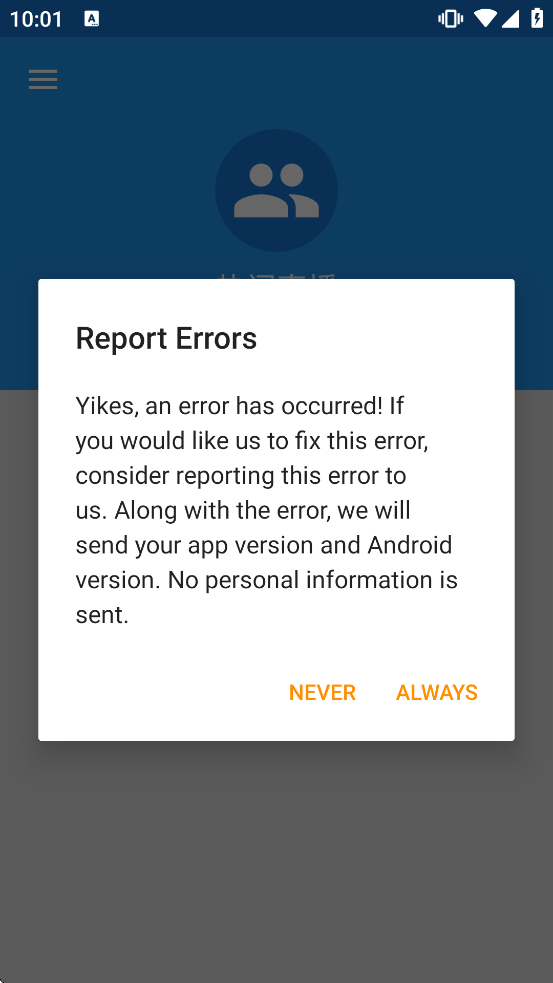Tap 'No personal information is' text line

[313, 580]
